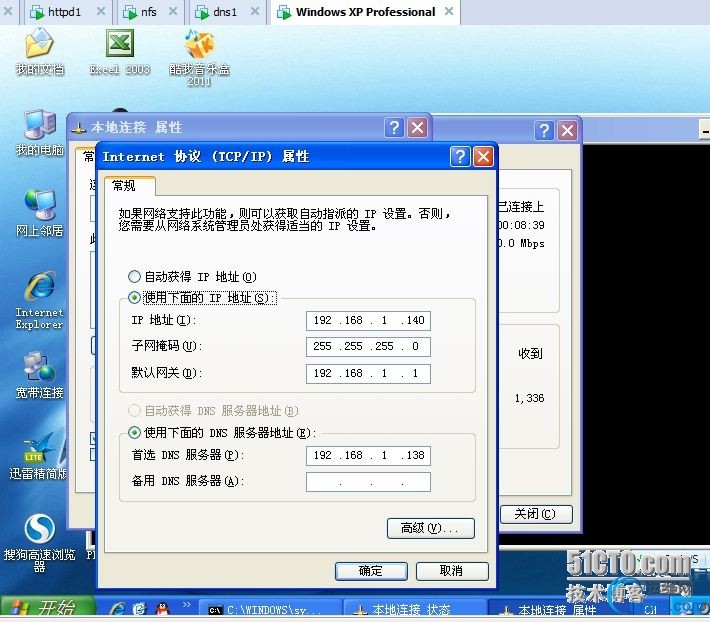Close the dns1 VM tab
710x622 pixels.
click(x=255, y=11)
